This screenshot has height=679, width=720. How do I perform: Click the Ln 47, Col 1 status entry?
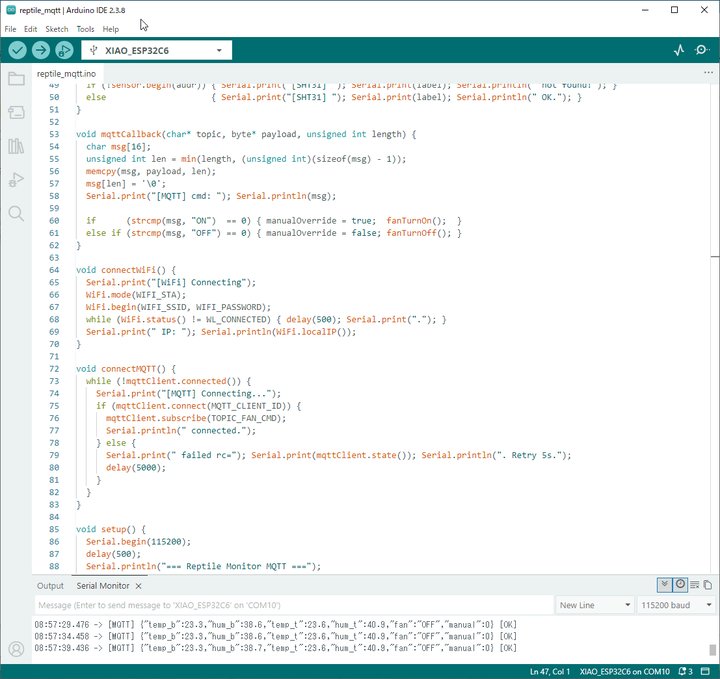[x=550, y=671]
